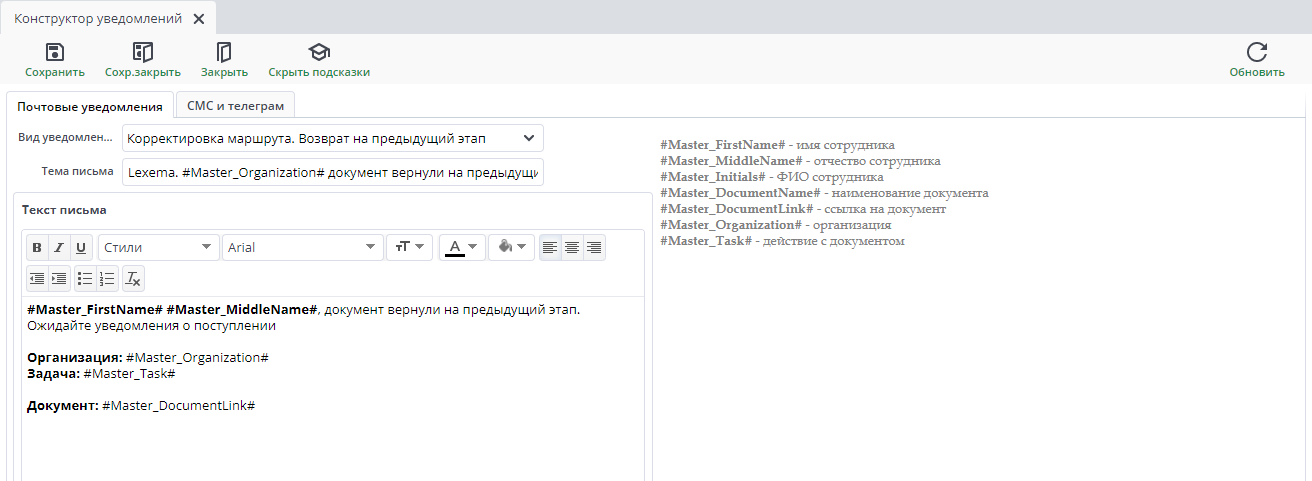Click Документ: label in letter body
Viewport: 1312px width, 481px height.
(x=62, y=405)
